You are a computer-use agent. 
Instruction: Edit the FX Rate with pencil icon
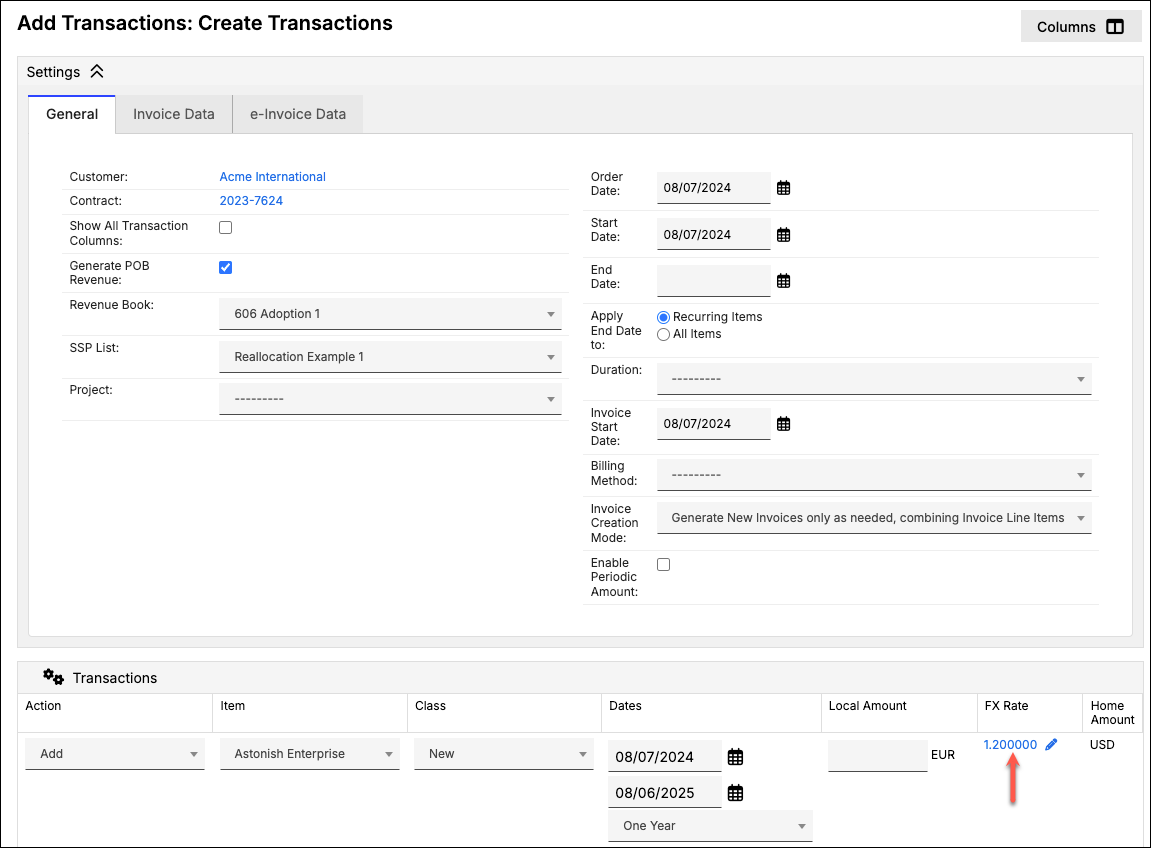[x=1051, y=744]
